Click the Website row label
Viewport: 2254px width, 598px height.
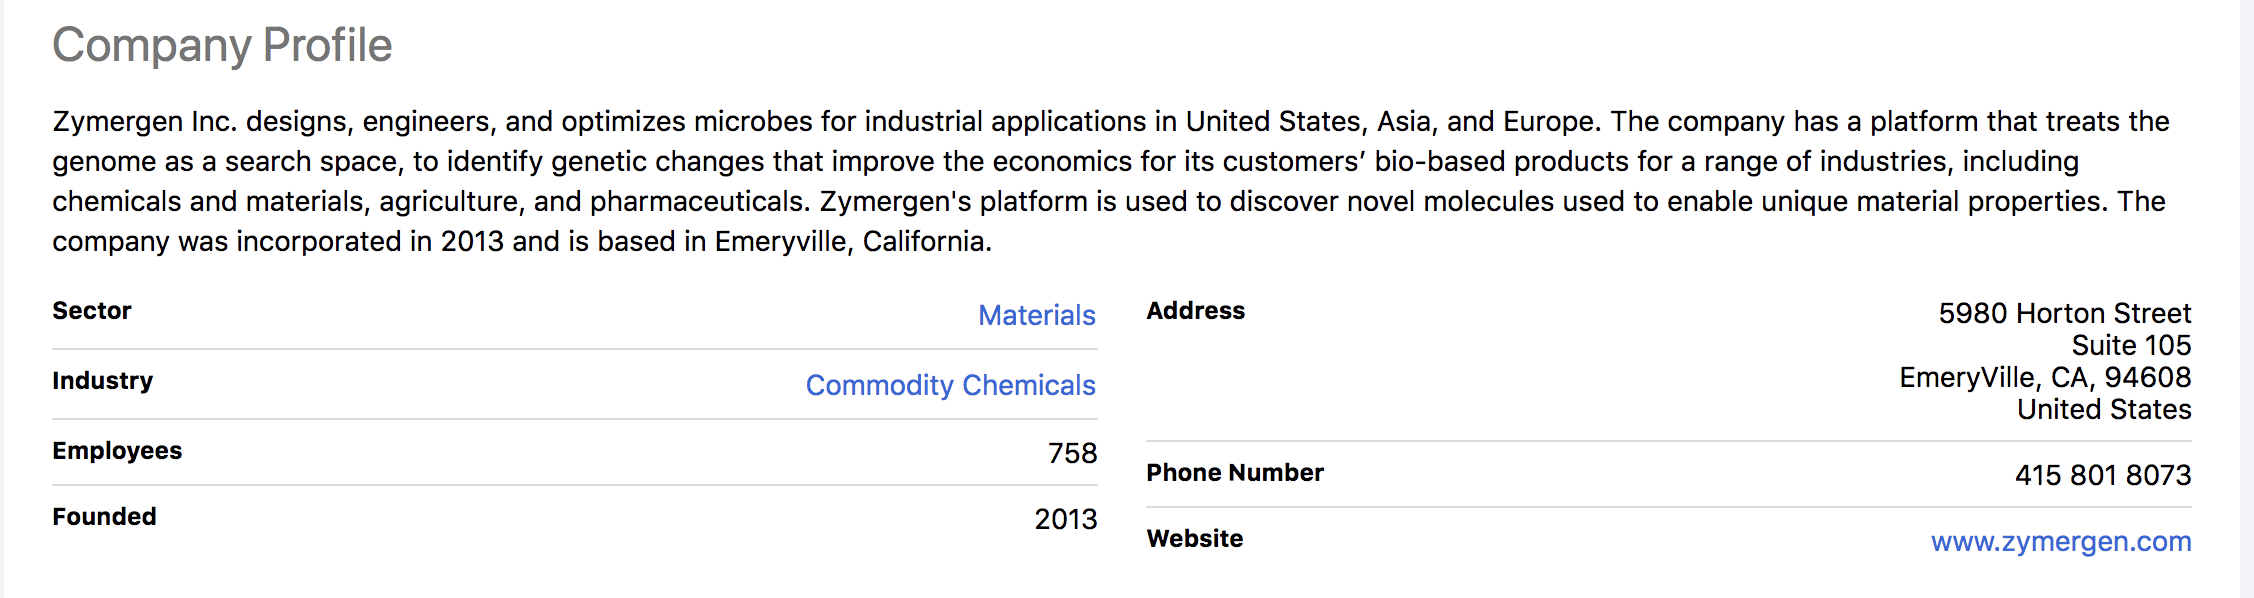(x=1194, y=539)
